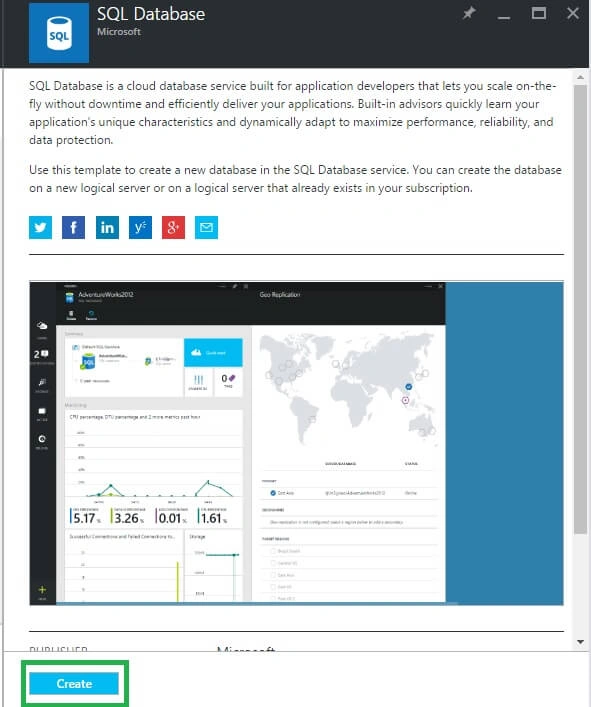The height and width of the screenshot is (707, 591).
Task: Open the dashboard preview screenshot
Action: point(297,443)
